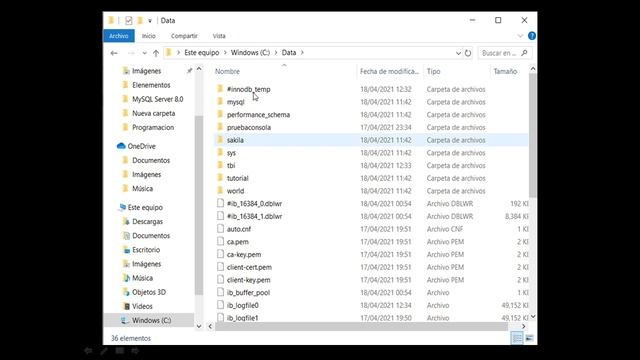Image resolution: width=640 pixels, height=360 pixels.
Task: Click the Este equipo computer icon in sidebar
Action: coord(122,207)
